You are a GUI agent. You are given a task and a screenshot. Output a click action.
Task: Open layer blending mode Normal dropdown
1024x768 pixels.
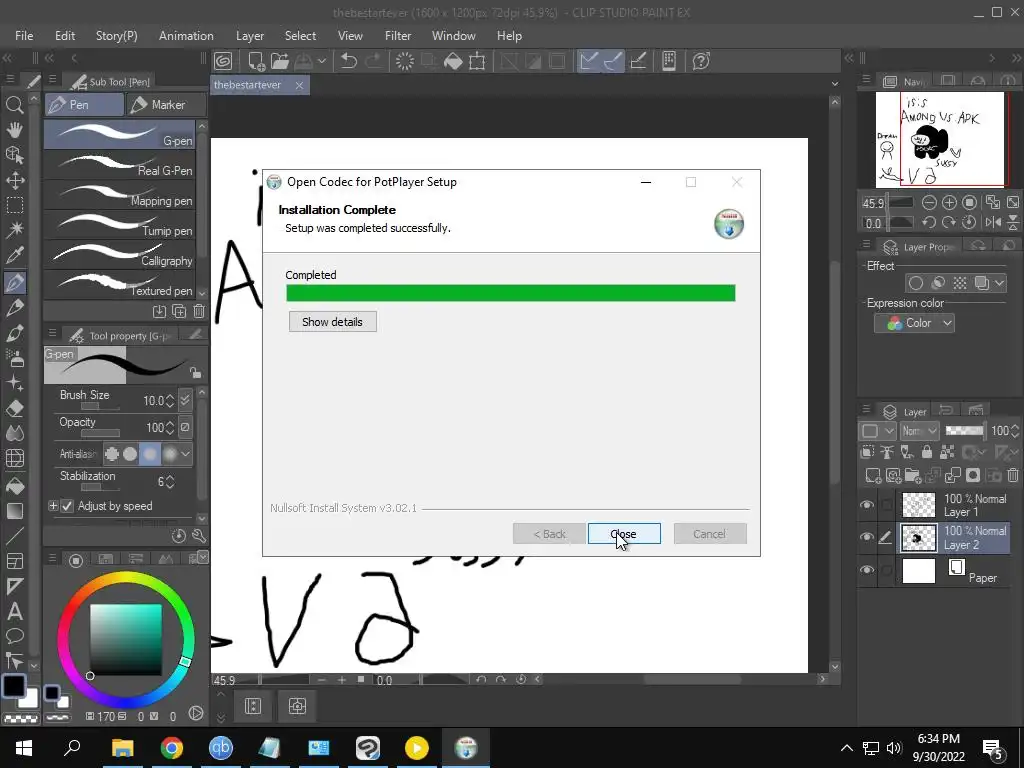click(920, 430)
